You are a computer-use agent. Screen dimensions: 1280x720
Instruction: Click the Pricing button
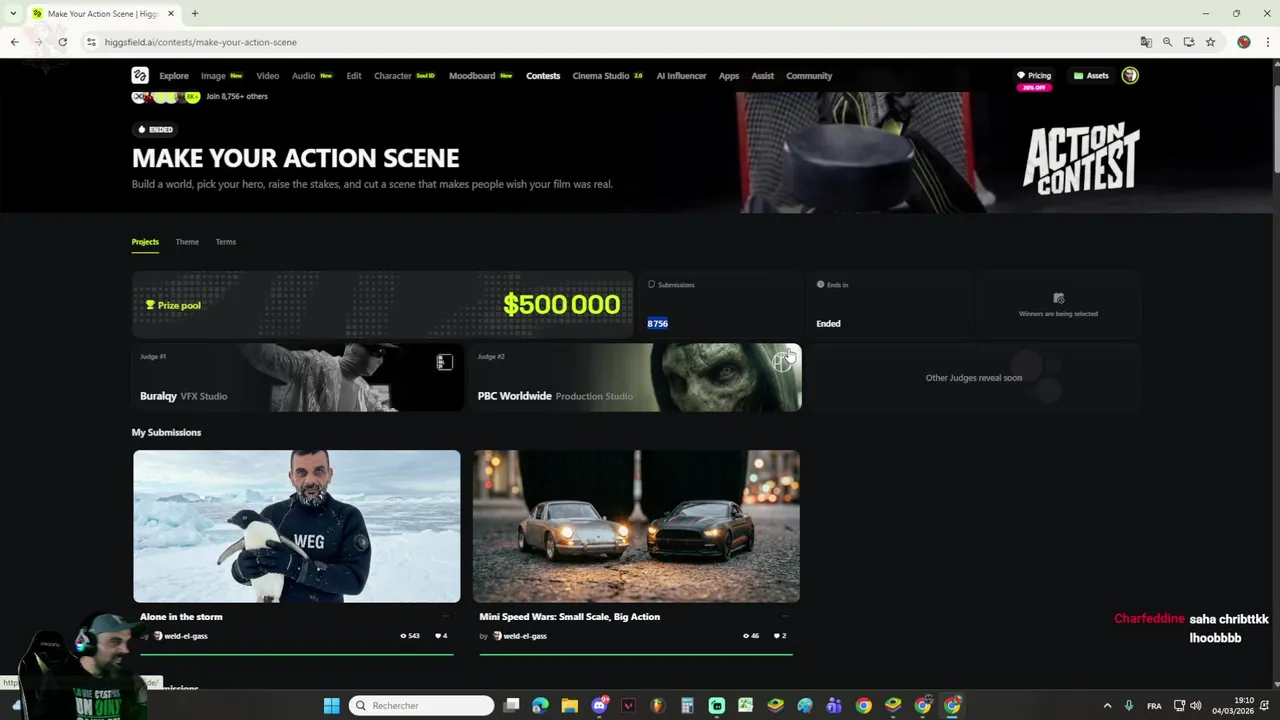pyautogui.click(x=1034, y=76)
